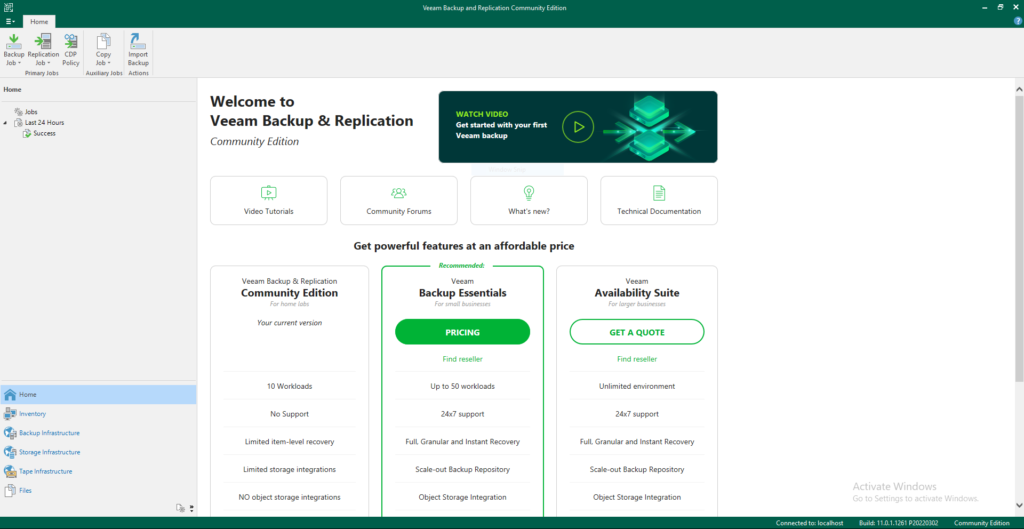
Task: Click the "Unlimited environment" text
Action: coord(637,386)
